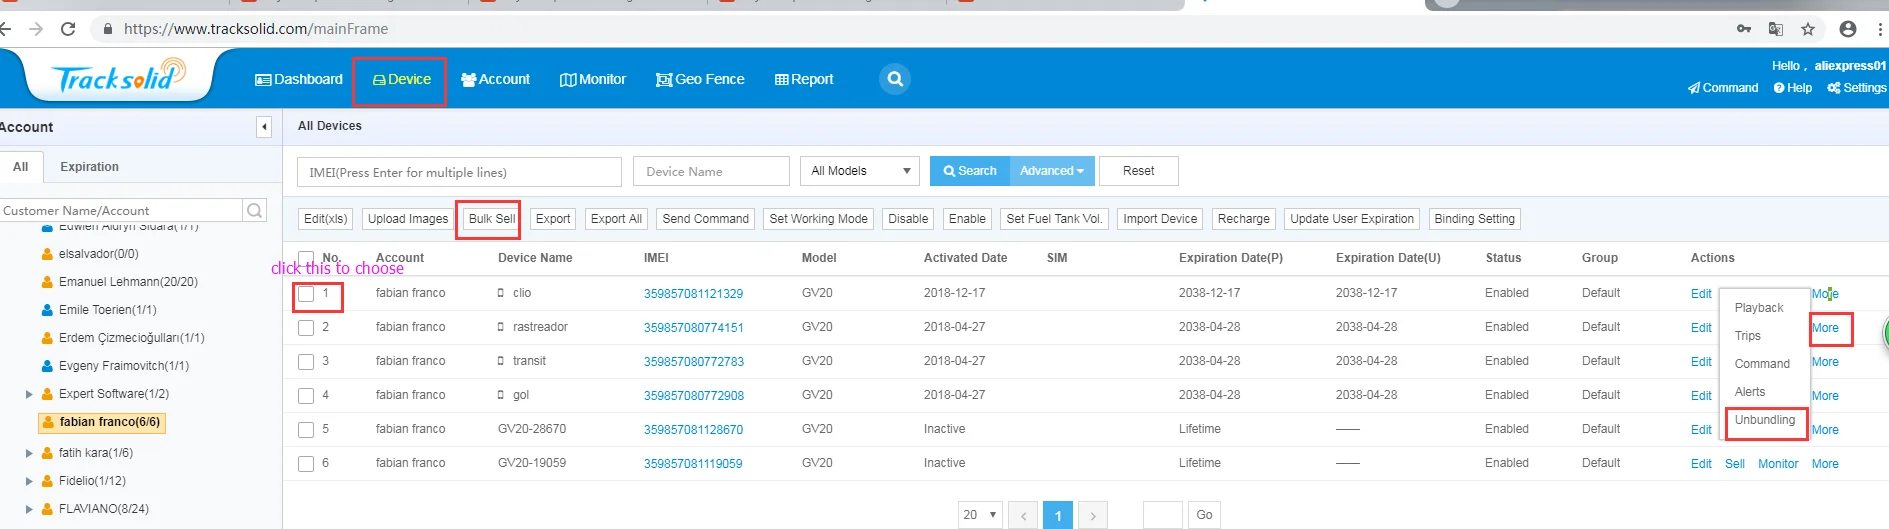Click the saved password key icon

coord(1744,29)
